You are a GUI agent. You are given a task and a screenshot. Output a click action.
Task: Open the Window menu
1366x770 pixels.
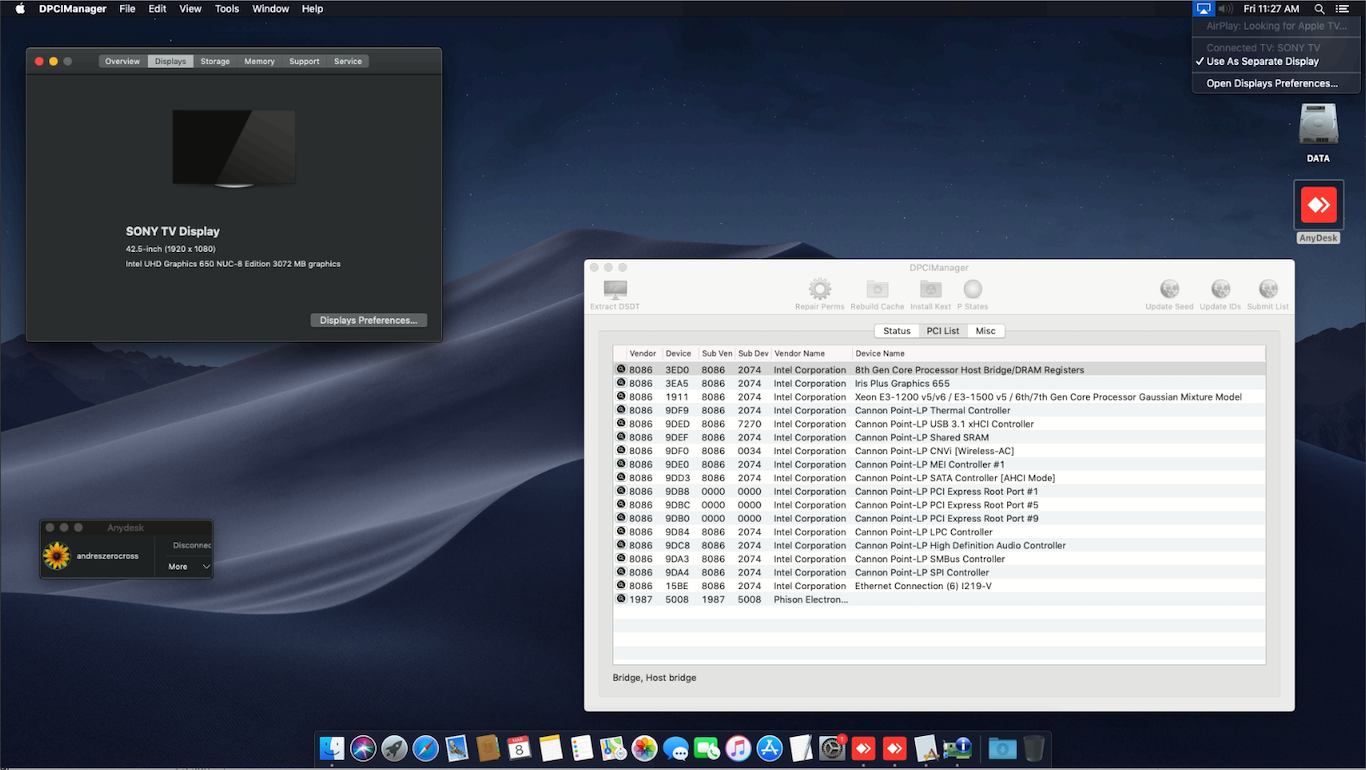tap(270, 8)
